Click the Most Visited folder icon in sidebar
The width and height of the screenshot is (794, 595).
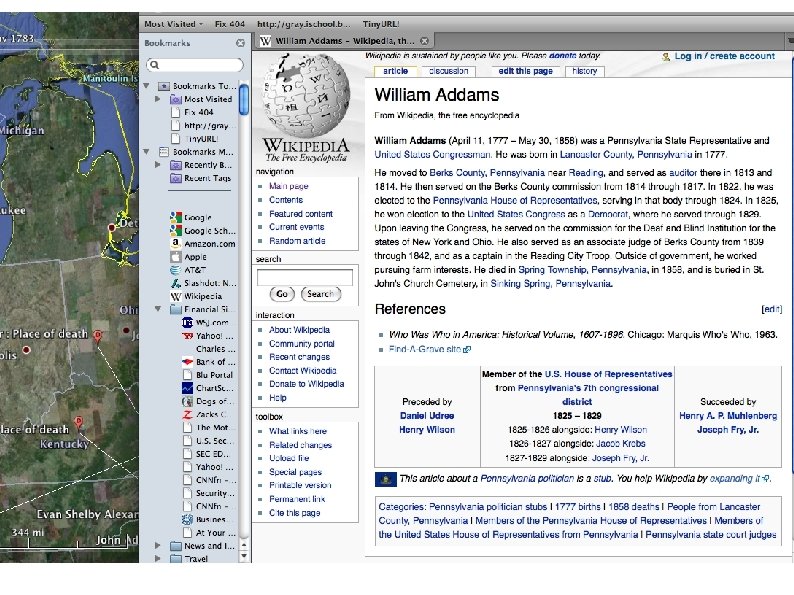pos(176,99)
